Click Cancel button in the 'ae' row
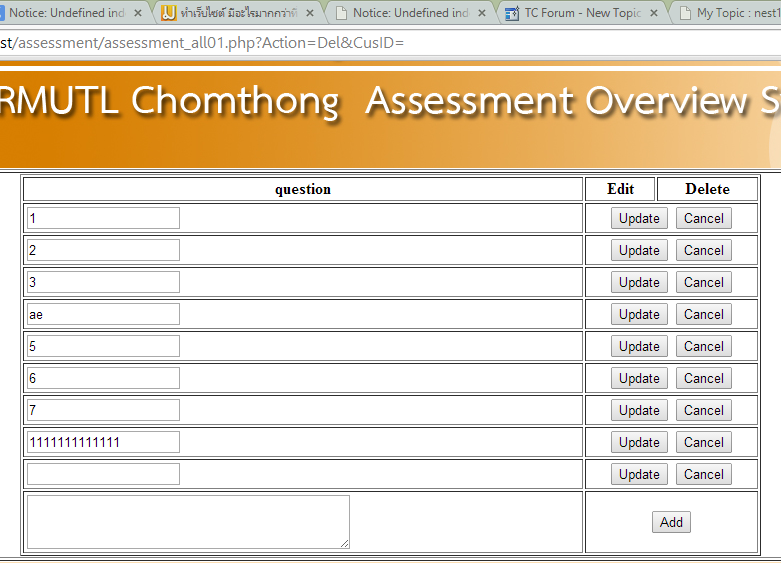This screenshot has width=781, height=563. point(703,314)
